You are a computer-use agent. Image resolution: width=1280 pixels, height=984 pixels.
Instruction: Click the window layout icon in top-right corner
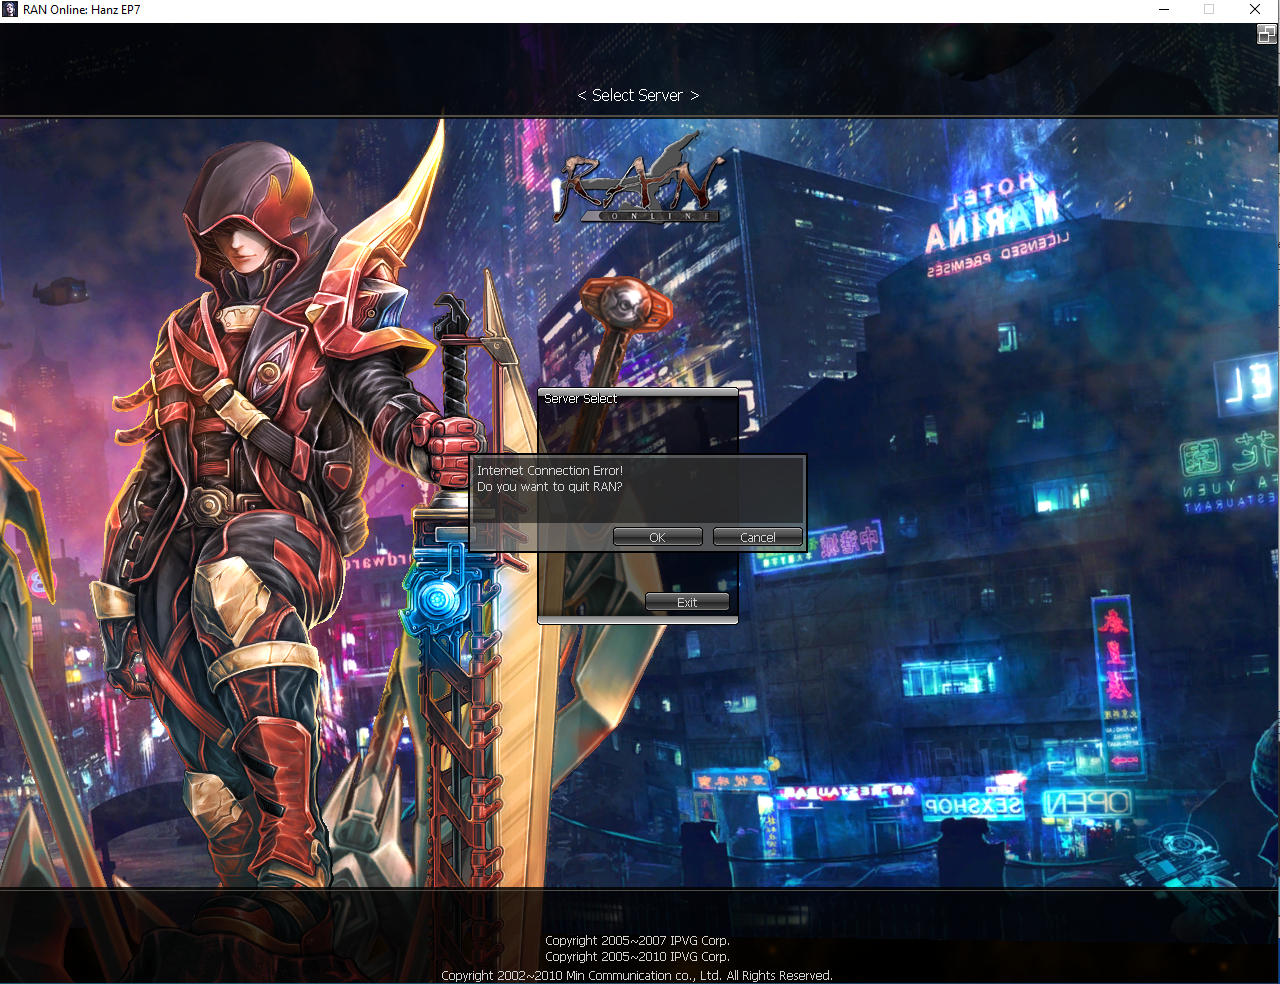click(1266, 34)
